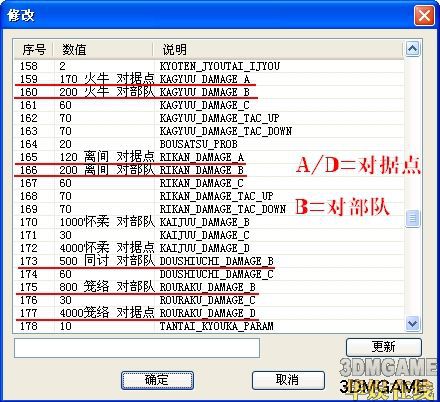Click the 说明 column header

(x=278, y=50)
